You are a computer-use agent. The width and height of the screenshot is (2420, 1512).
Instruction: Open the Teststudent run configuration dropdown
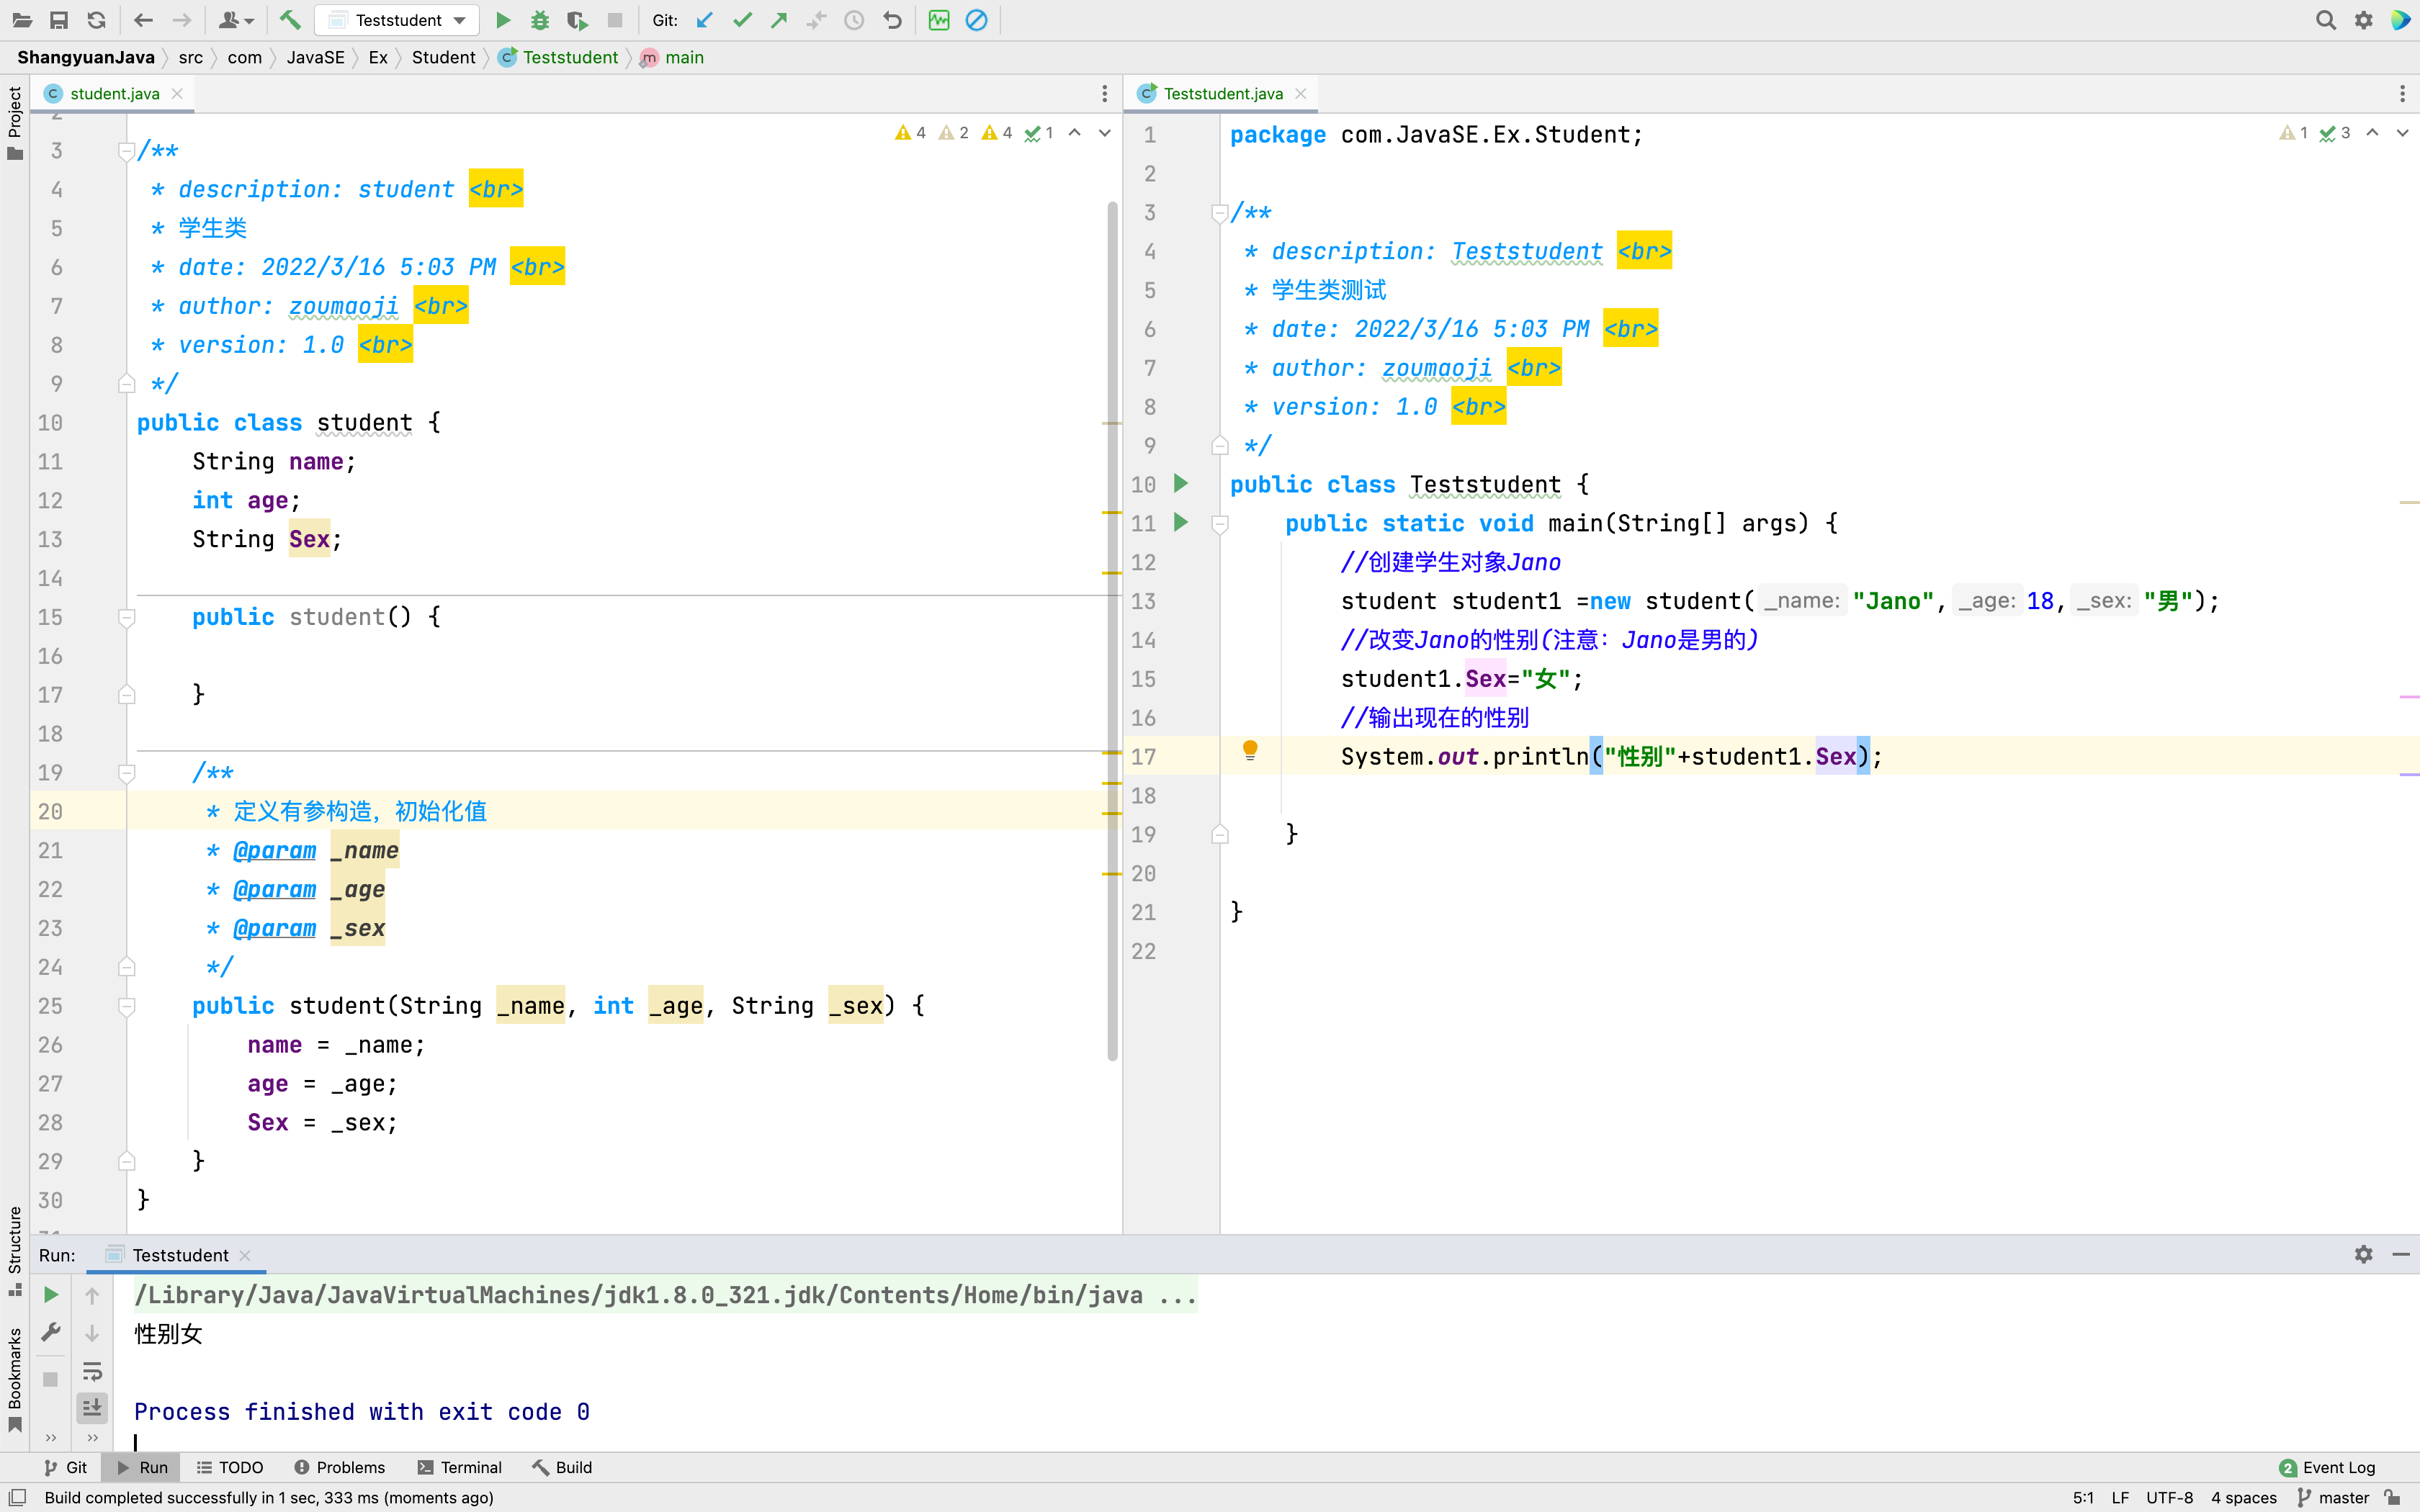coord(460,20)
